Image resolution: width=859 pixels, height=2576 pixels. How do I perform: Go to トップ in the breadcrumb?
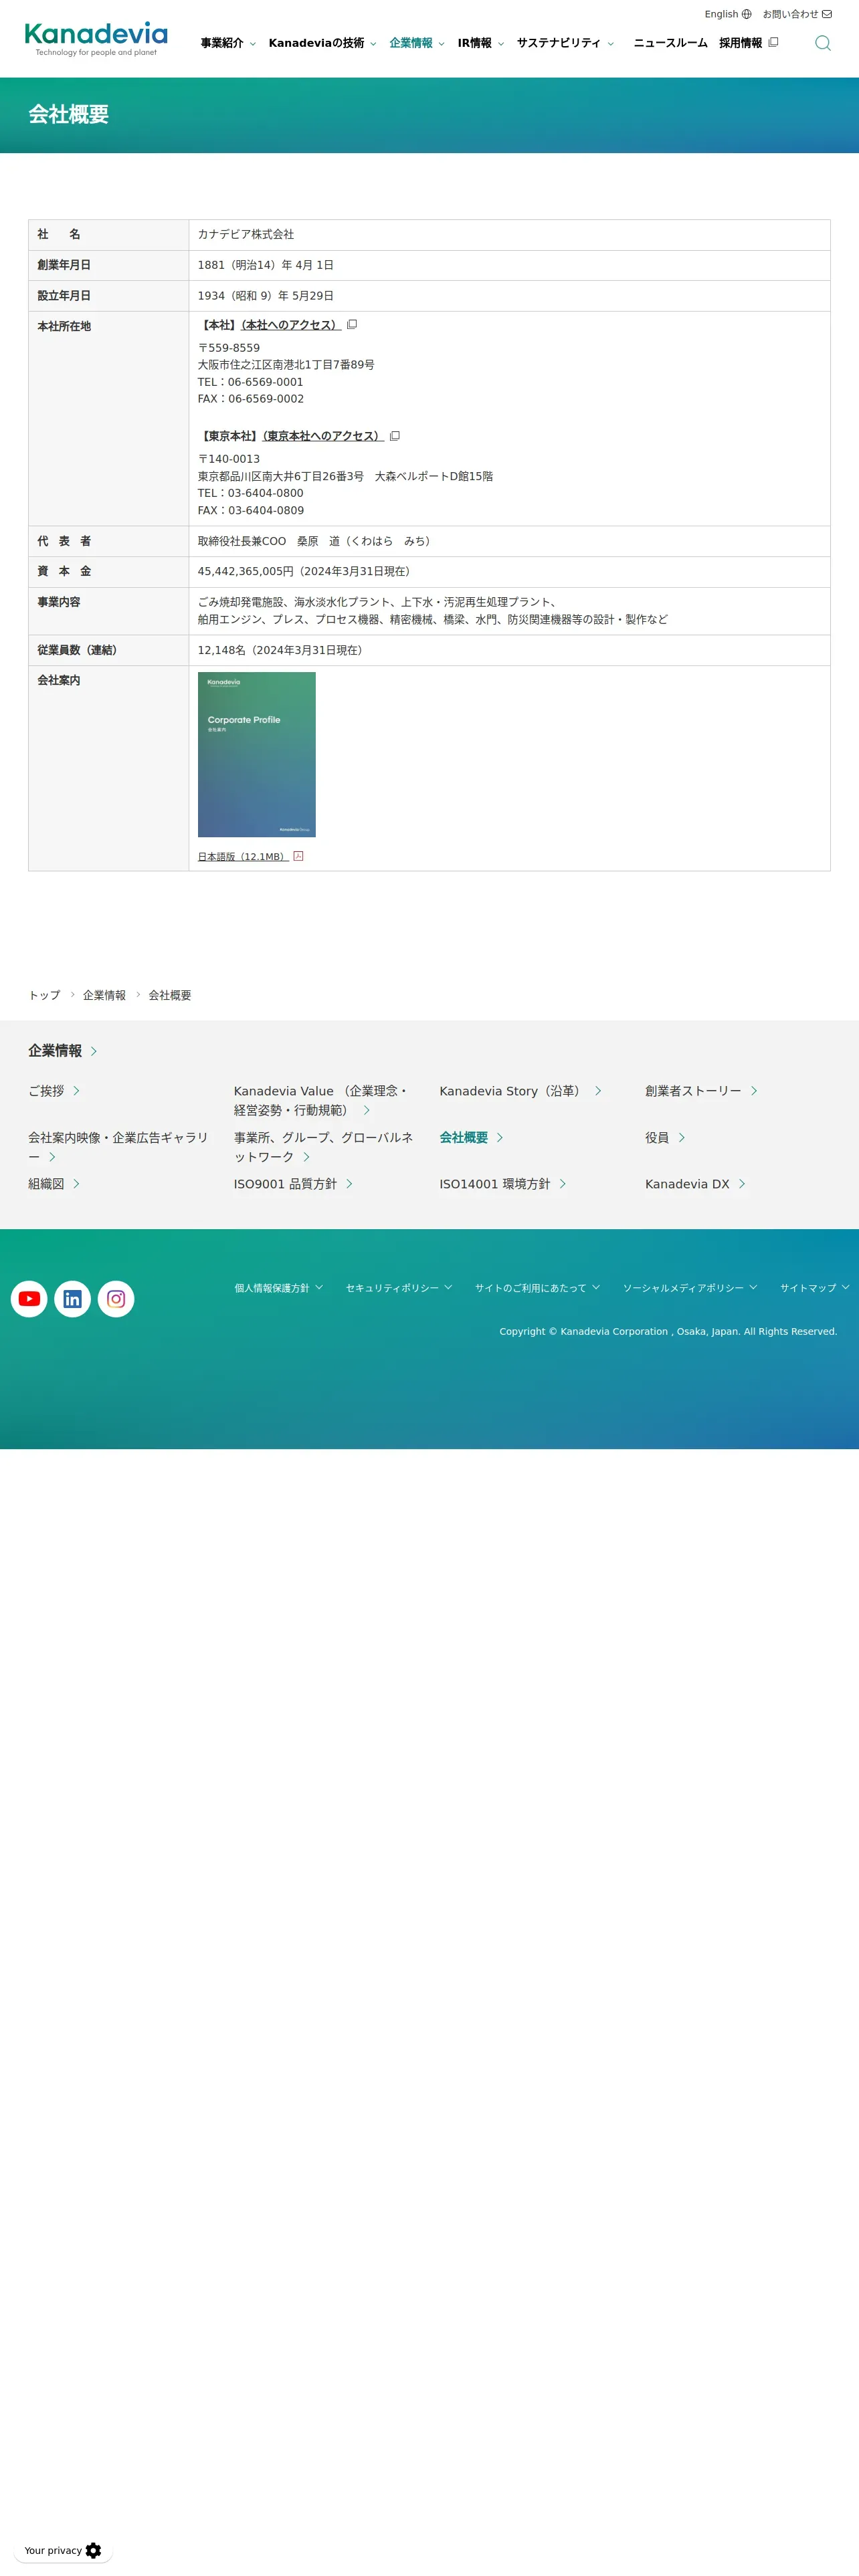pyautogui.click(x=44, y=995)
